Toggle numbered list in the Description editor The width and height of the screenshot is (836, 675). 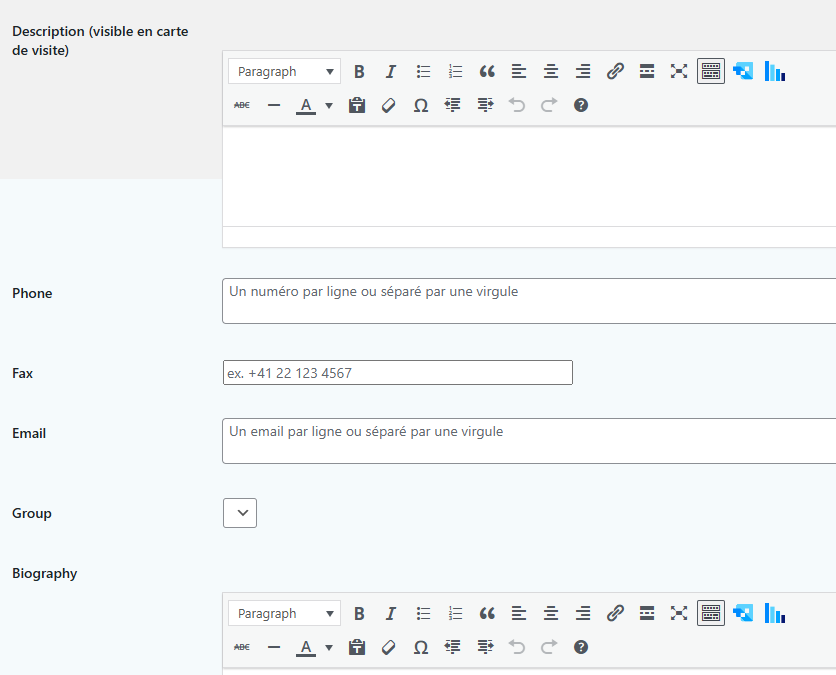click(x=455, y=71)
